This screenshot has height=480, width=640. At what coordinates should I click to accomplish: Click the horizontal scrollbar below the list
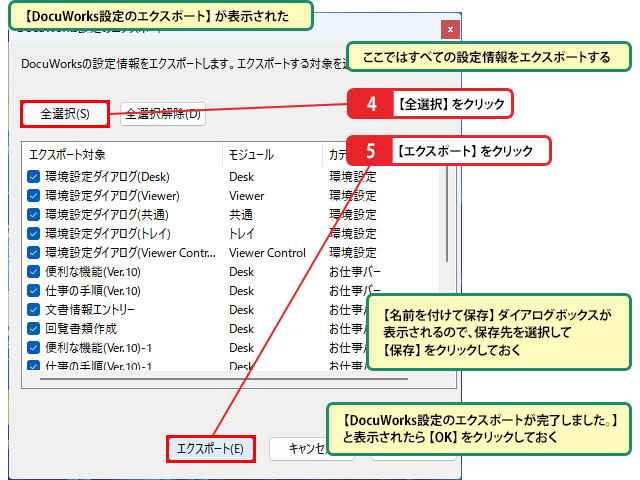point(224,379)
